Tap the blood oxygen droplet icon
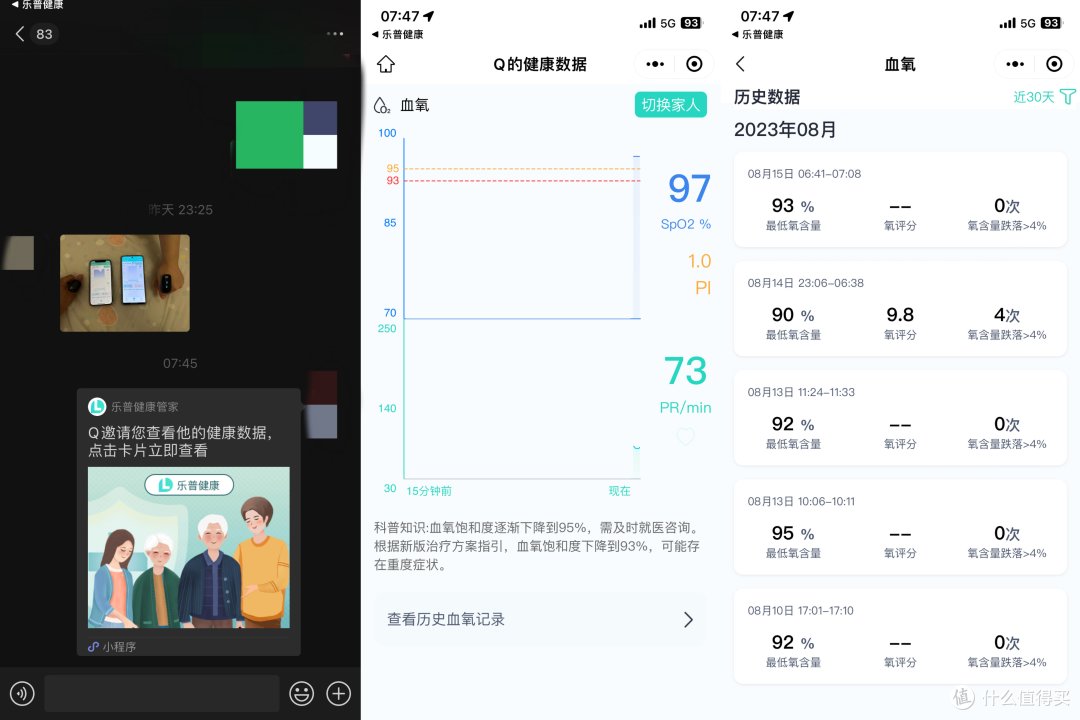Viewport: 1080px width, 720px height. (382, 105)
